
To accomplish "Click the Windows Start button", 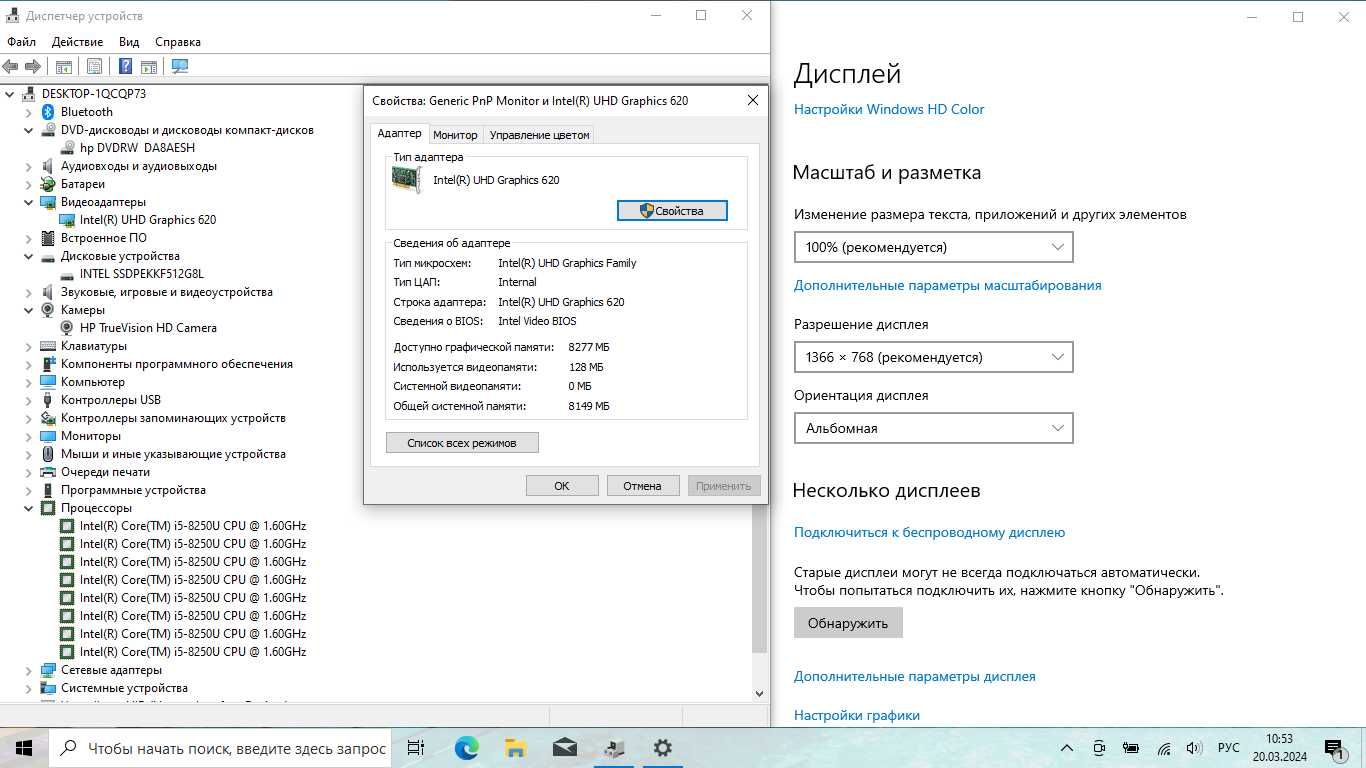I will click(24, 748).
